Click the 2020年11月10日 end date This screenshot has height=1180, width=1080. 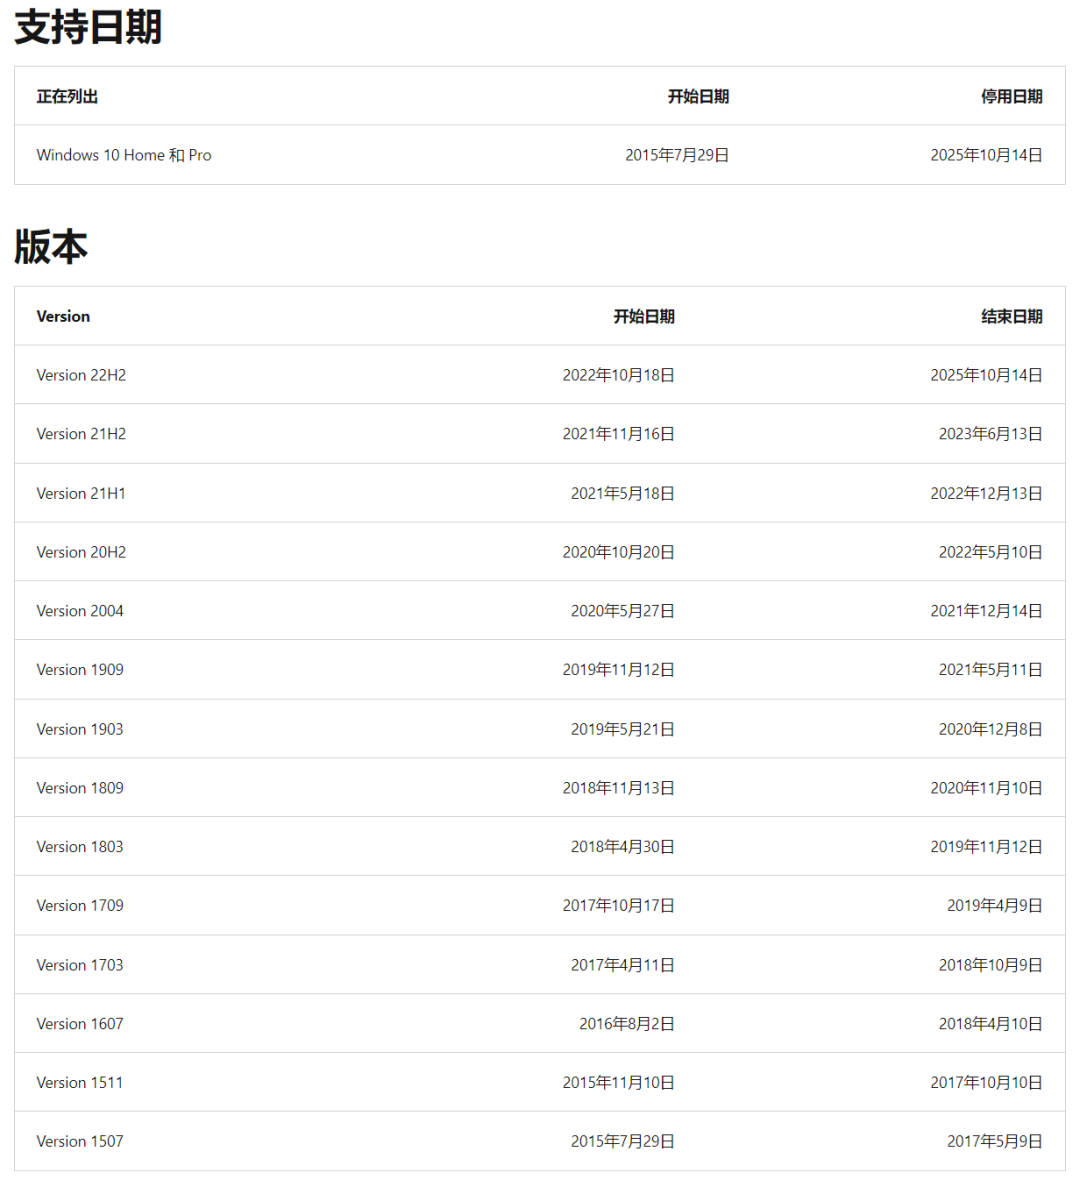click(986, 787)
